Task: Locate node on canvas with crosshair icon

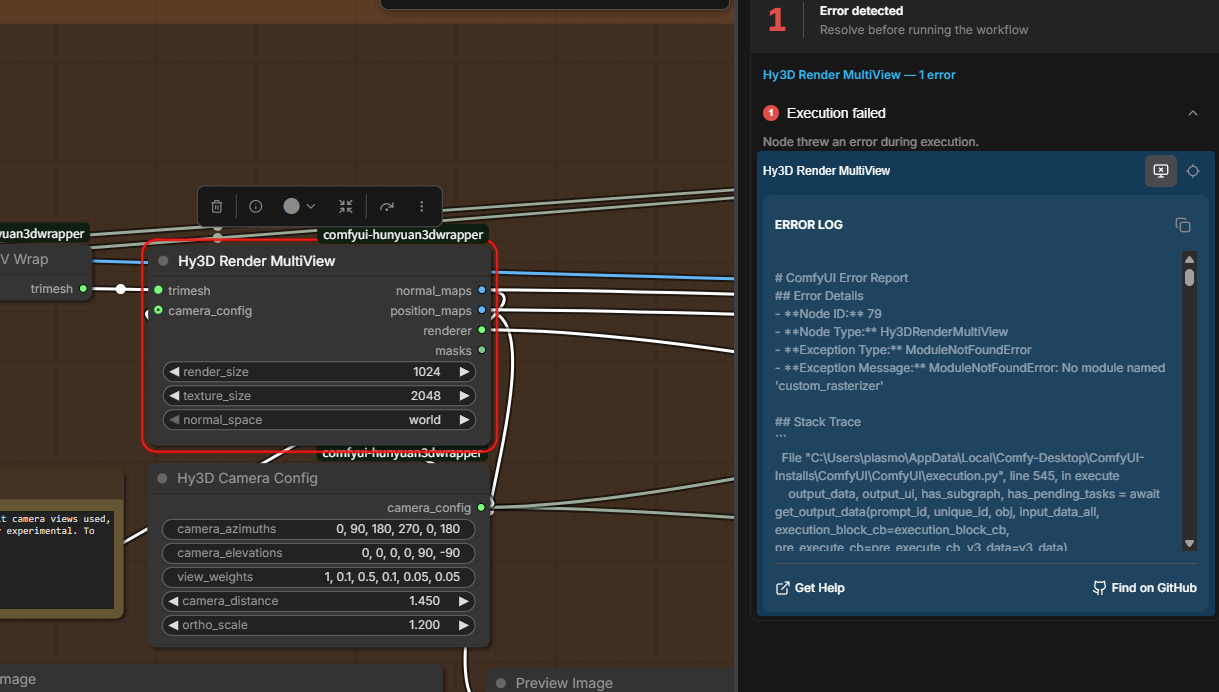Action: (1193, 171)
